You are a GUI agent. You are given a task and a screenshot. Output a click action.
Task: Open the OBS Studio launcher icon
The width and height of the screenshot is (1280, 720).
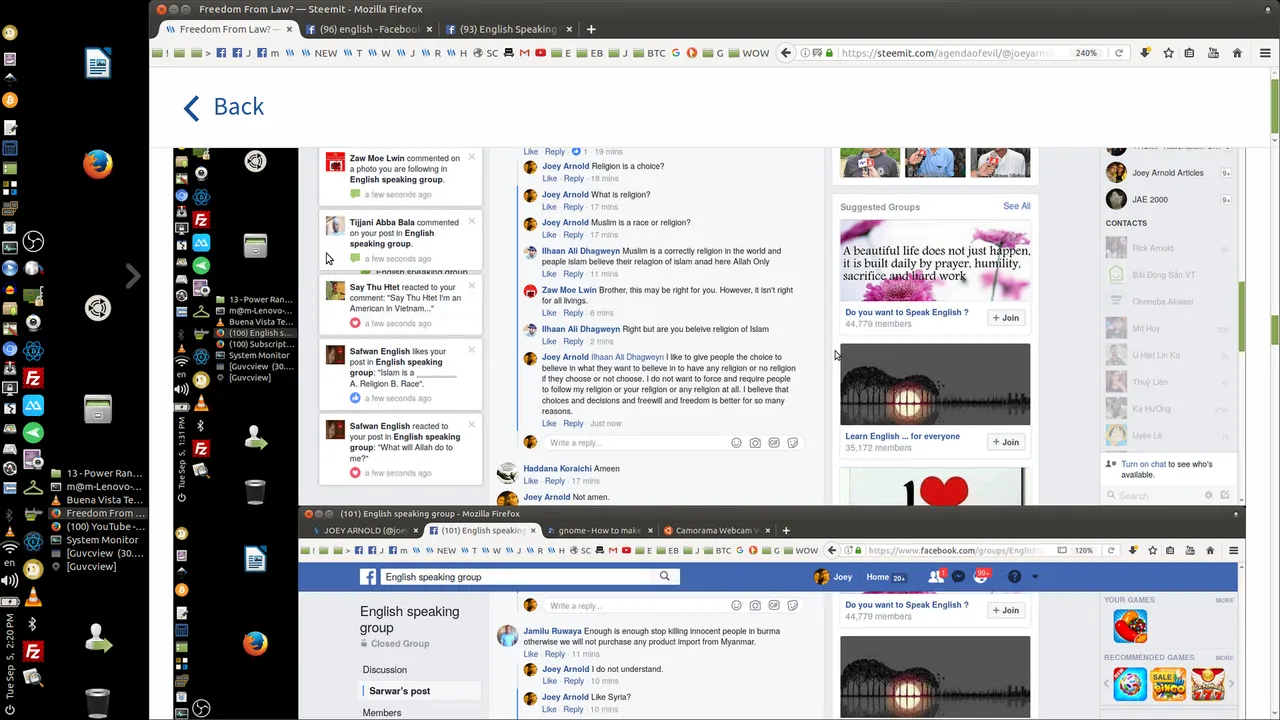pyautogui.click(x=33, y=242)
